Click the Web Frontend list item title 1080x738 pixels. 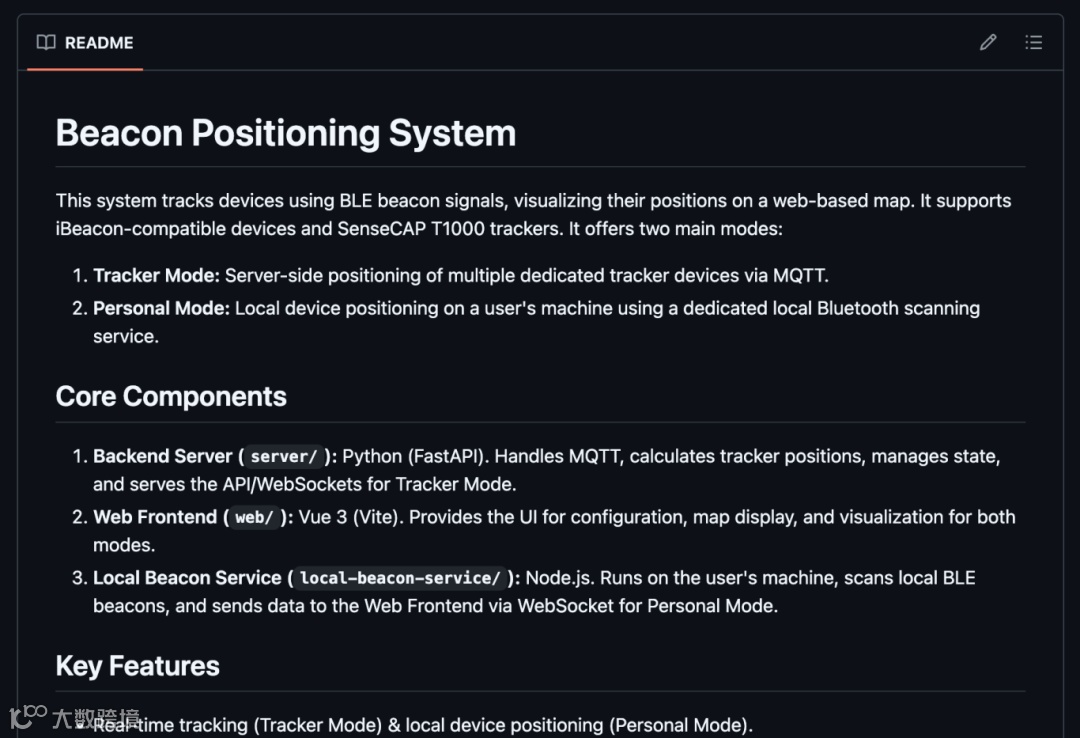[155, 517]
